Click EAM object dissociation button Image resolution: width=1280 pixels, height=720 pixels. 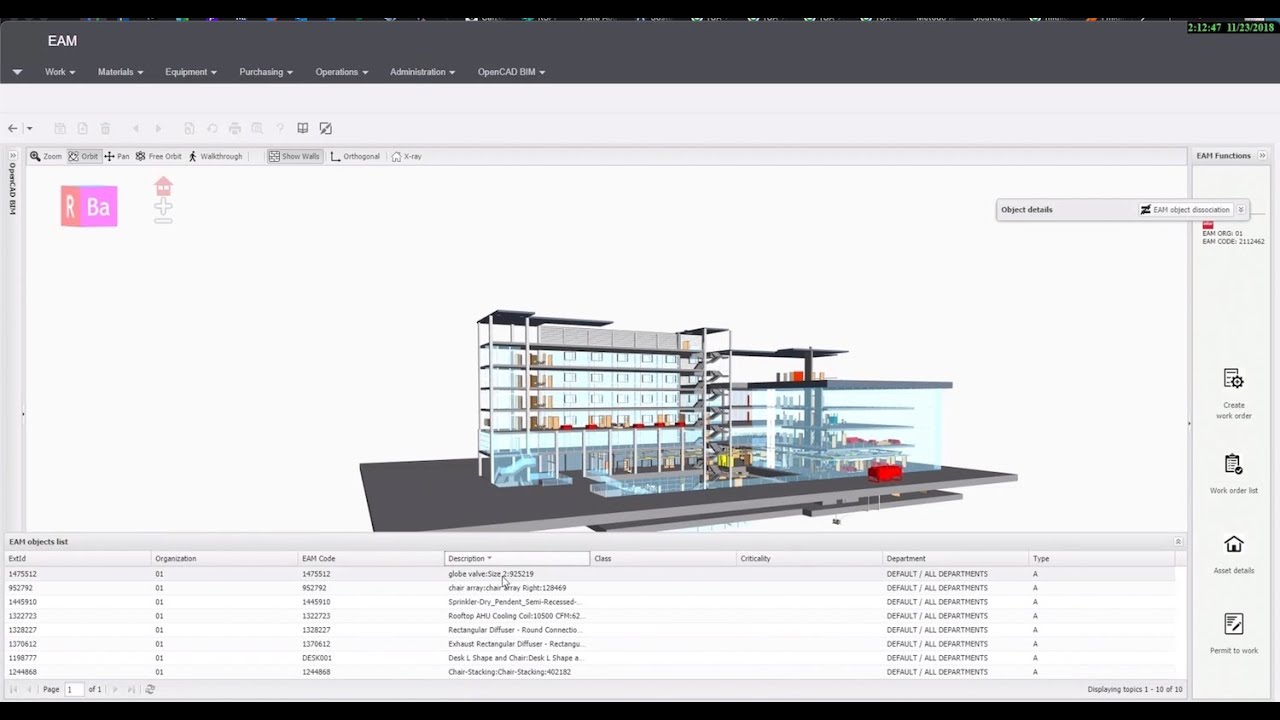coord(1185,210)
